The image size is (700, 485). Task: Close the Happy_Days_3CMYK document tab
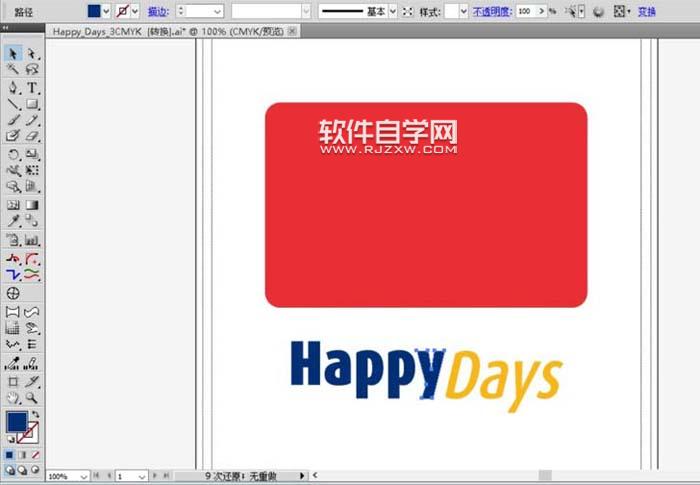tap(292, 32)
